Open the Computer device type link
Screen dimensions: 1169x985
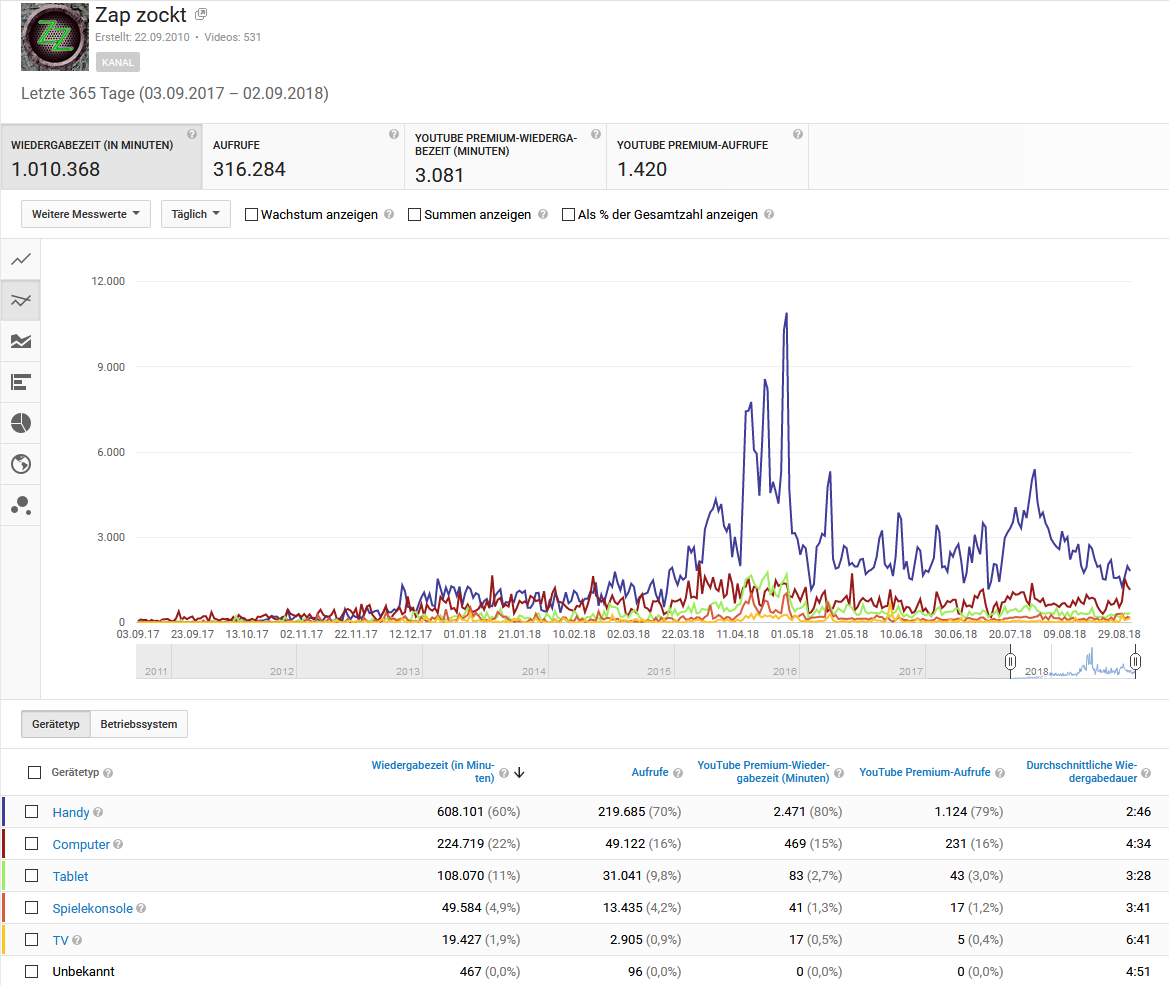tap(81, 845)
